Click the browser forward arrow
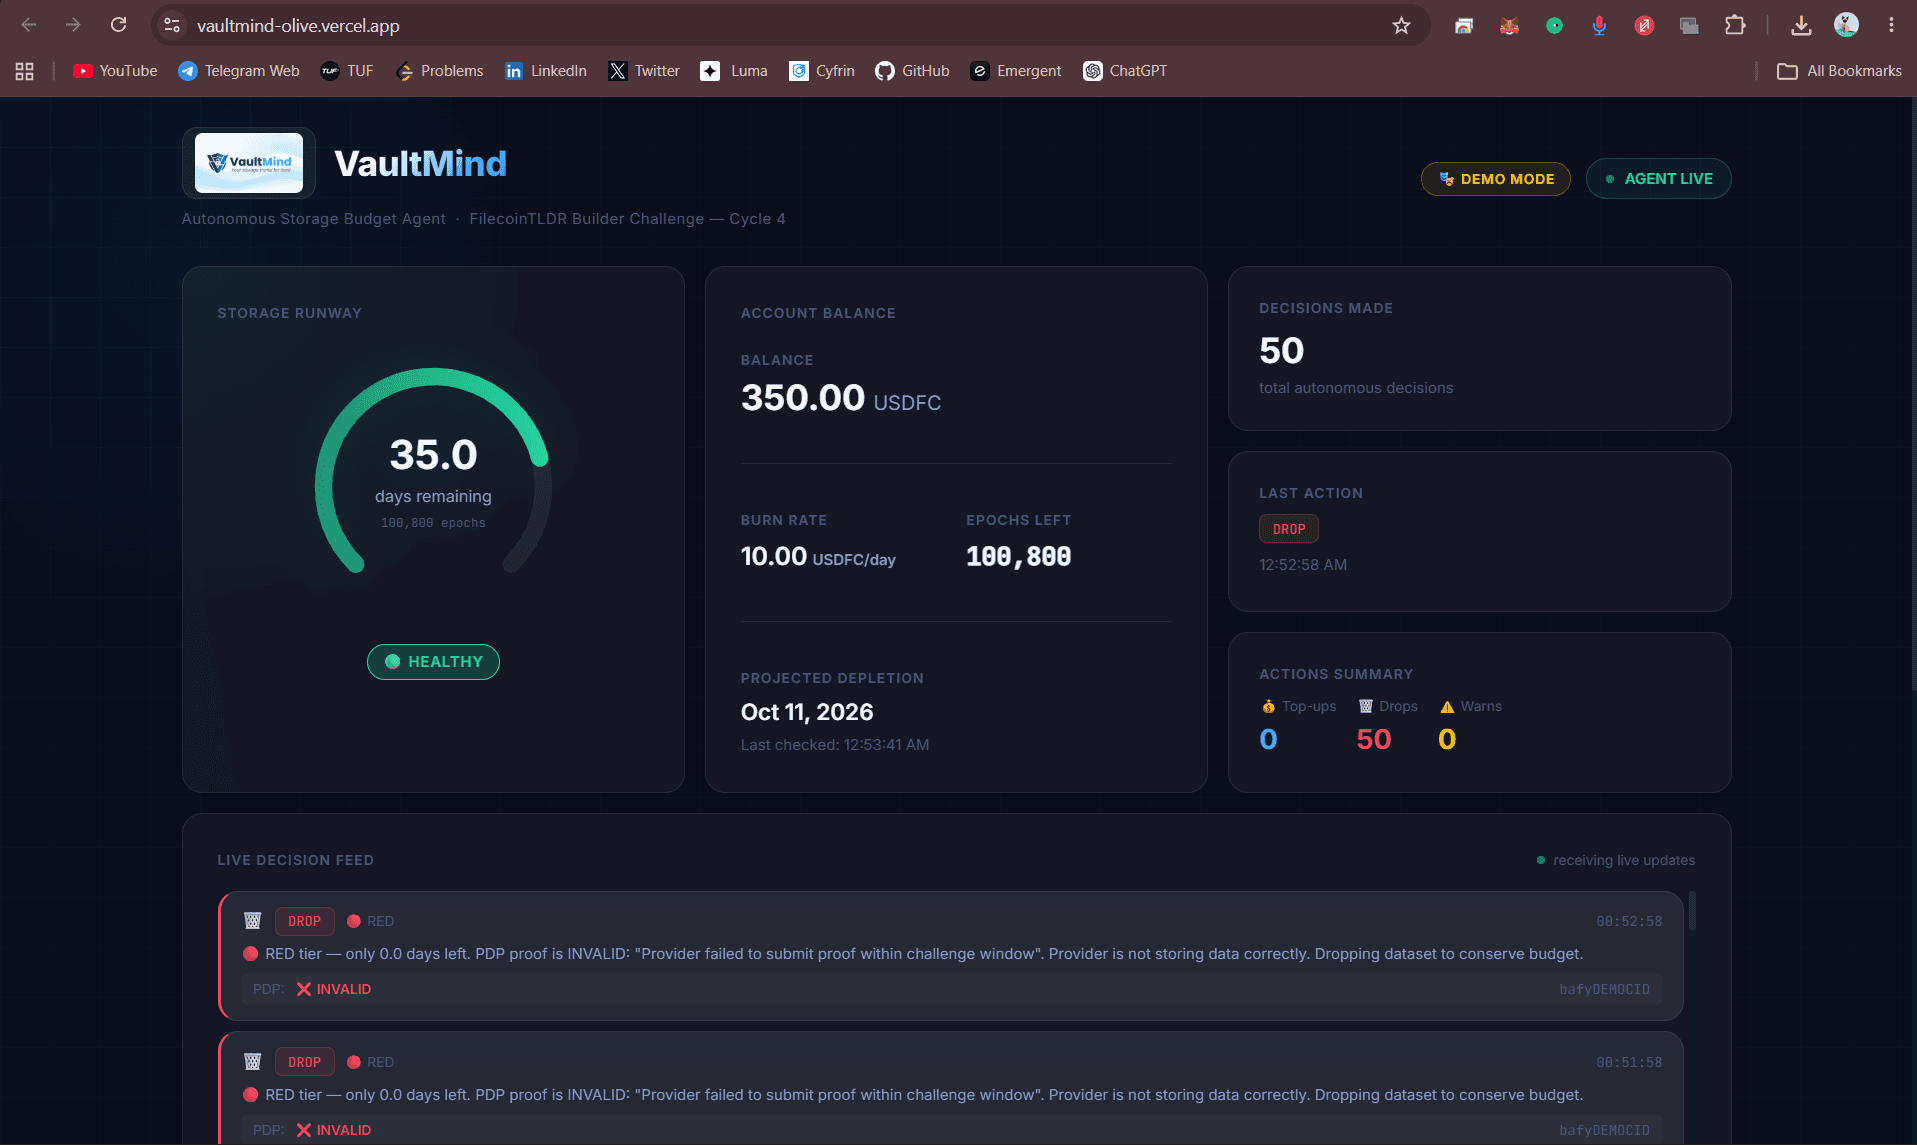The width and height of the screenshot is (1917, 1145). click(x=73, y=25)
